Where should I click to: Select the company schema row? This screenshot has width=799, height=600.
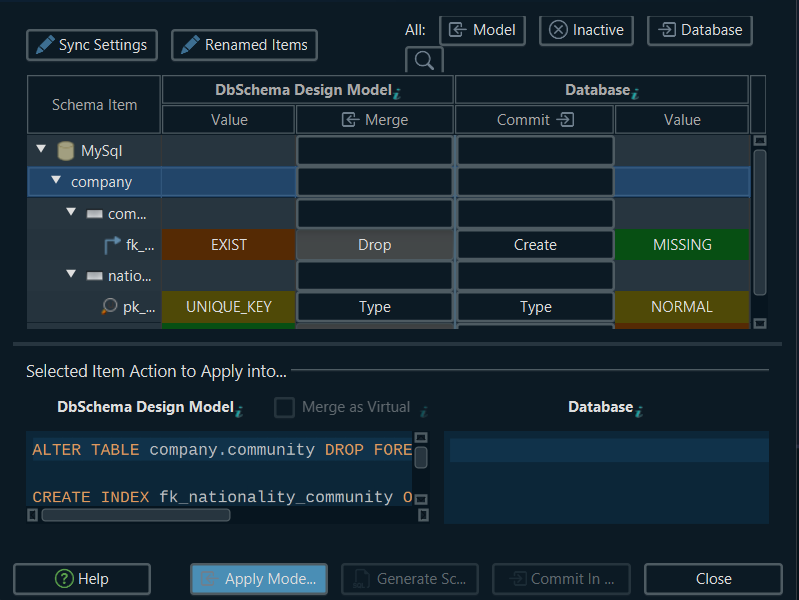click(x=389, y=182)
